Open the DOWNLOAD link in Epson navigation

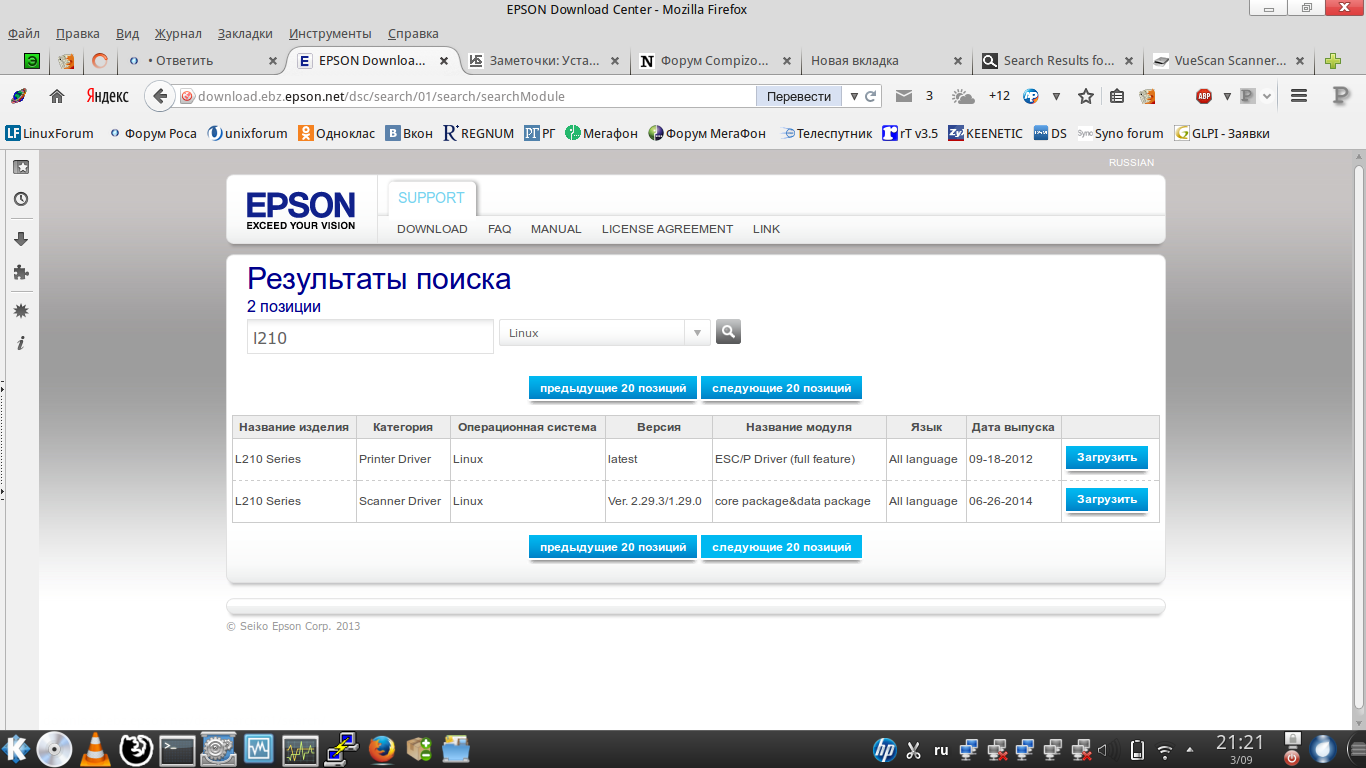432,229
